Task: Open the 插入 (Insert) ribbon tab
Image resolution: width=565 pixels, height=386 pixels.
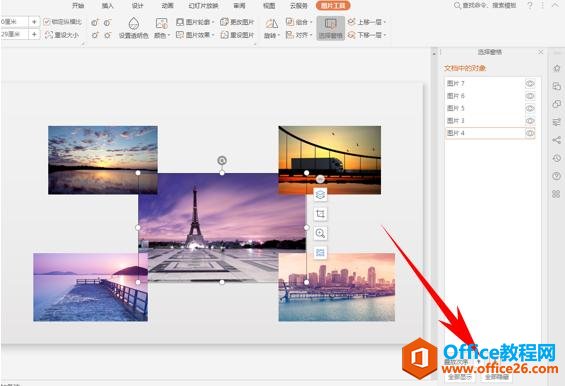Action: [x=107, y=5]
